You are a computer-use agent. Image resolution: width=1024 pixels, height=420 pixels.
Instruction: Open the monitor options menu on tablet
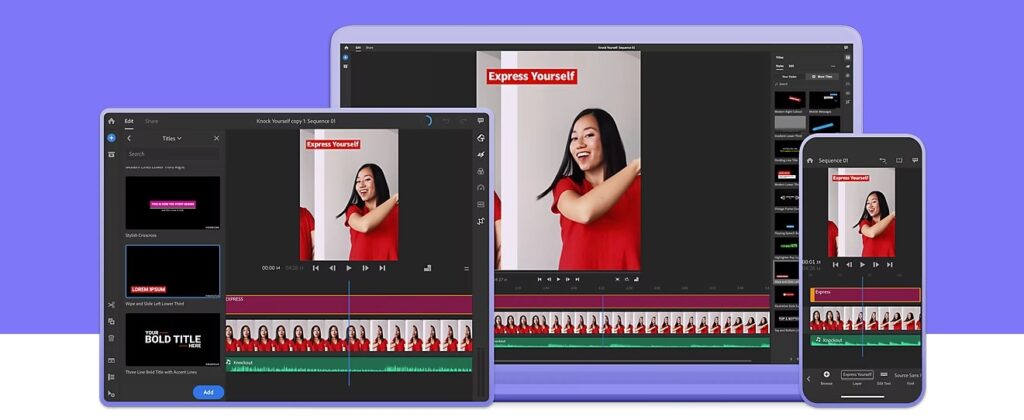[466, 268]
